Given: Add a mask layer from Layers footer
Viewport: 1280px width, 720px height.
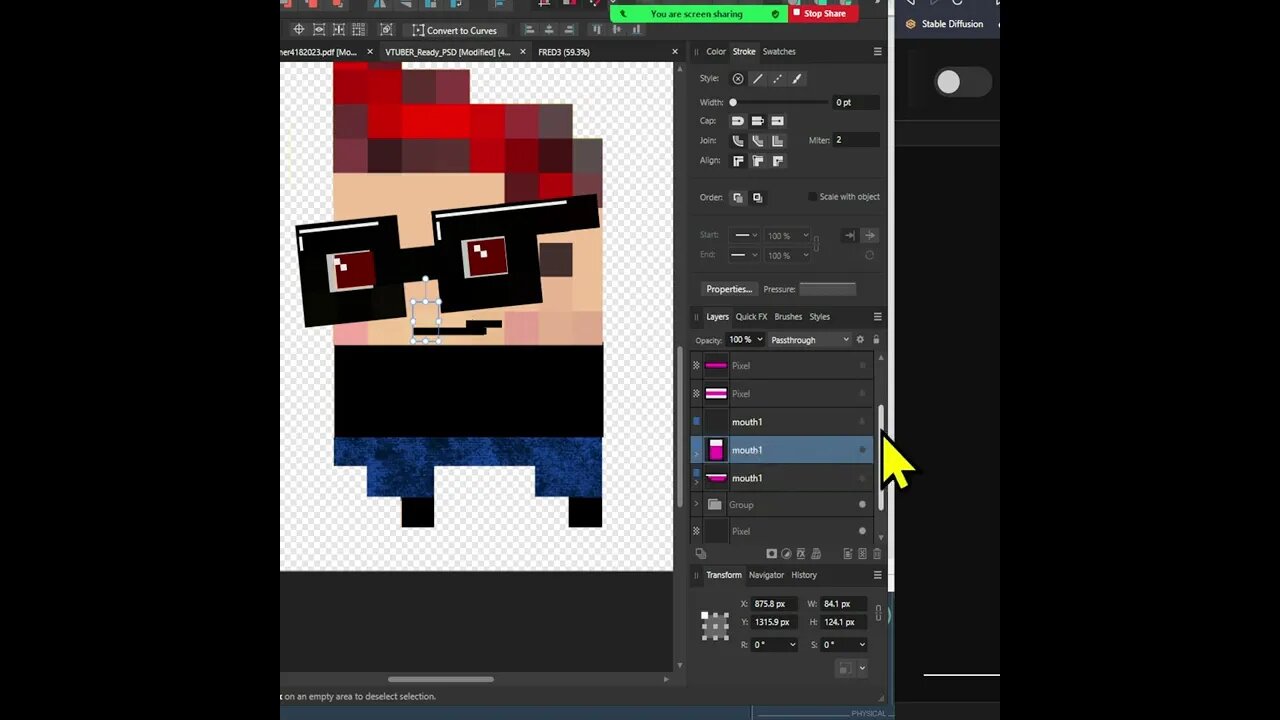Looking at the screenshot, I should pyautogui.click(x=771, y=553).
